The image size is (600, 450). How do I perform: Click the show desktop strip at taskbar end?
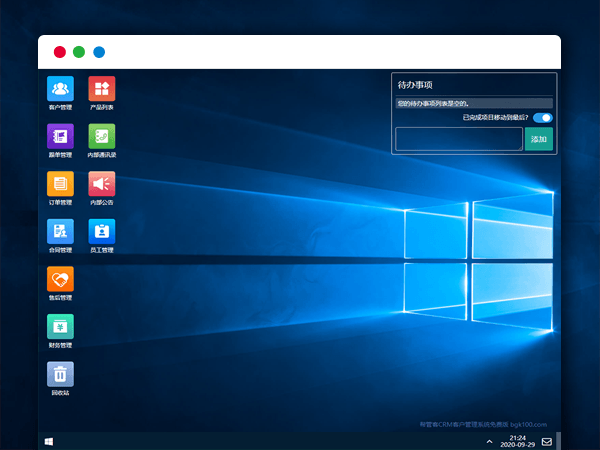tap(559, 440)
